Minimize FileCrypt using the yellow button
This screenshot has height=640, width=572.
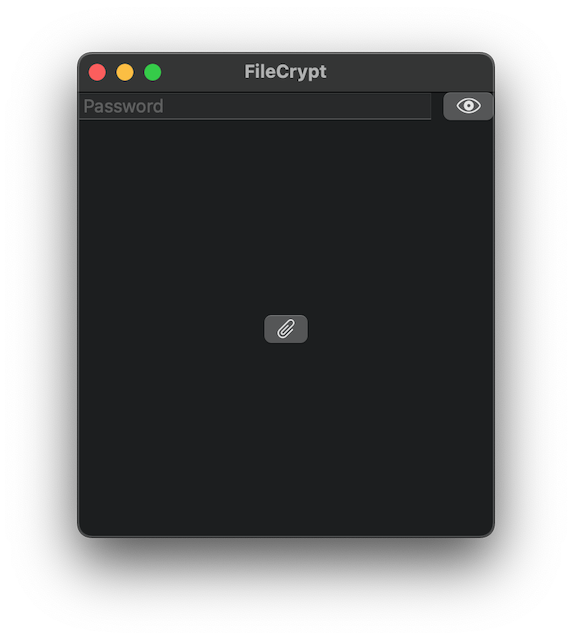(125, 72)
